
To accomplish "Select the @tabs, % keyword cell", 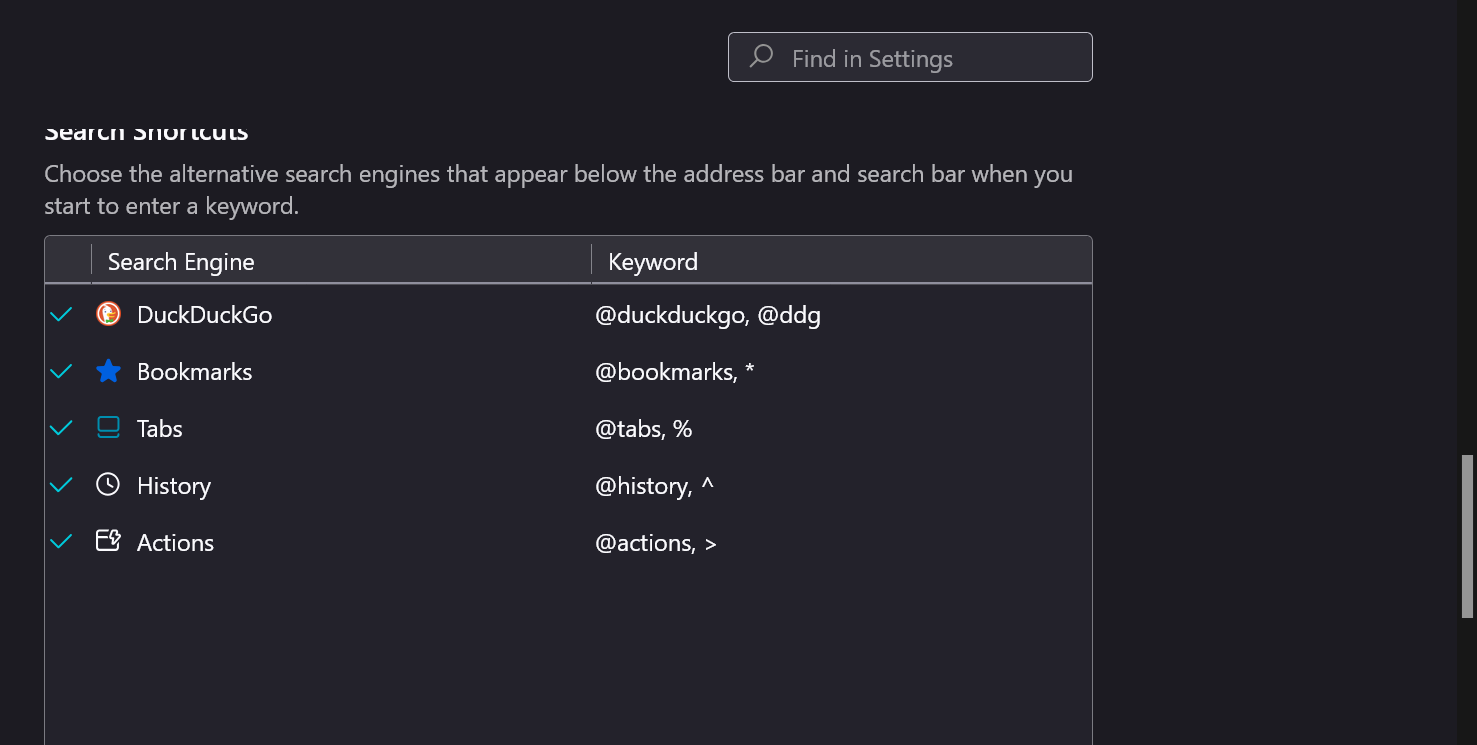I will (x=644, y=429).
